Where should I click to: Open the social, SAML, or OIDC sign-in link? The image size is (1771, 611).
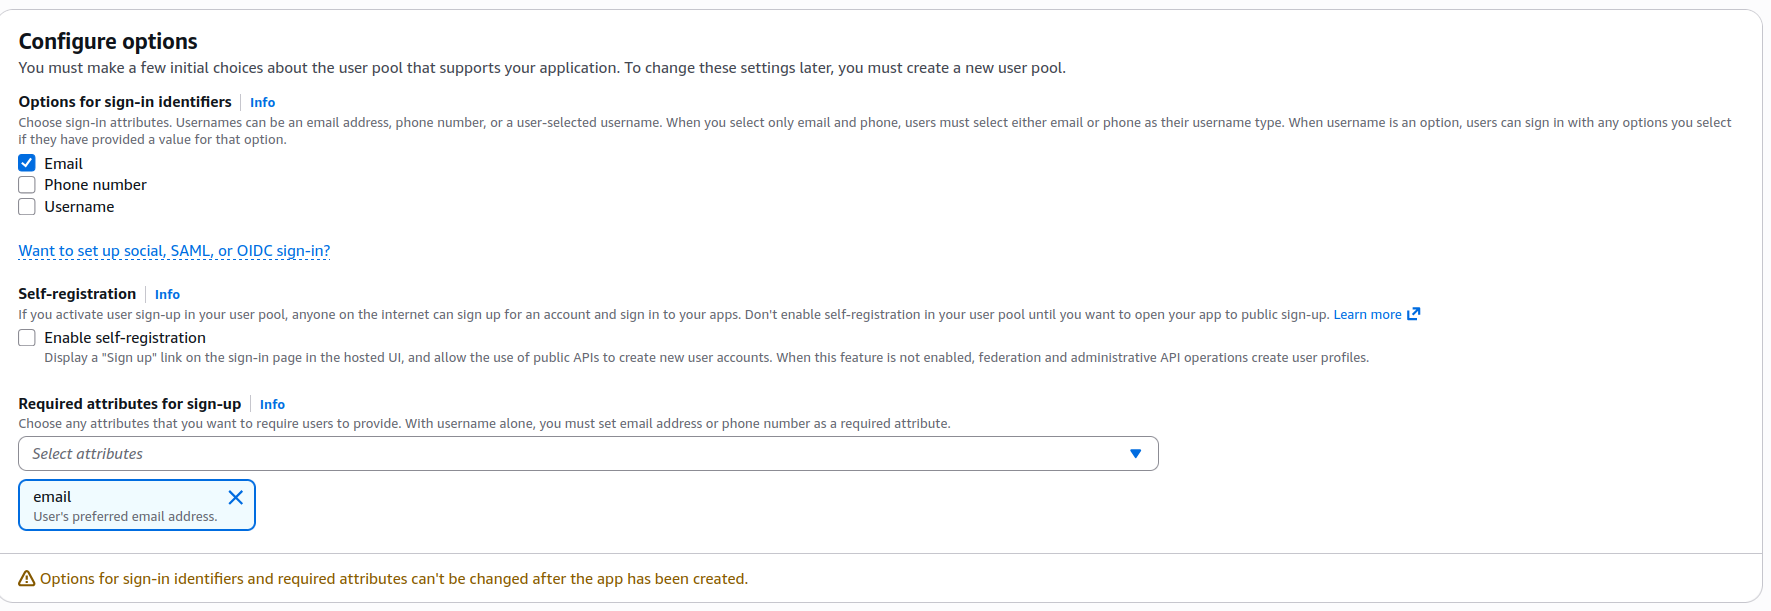[174, 251]
